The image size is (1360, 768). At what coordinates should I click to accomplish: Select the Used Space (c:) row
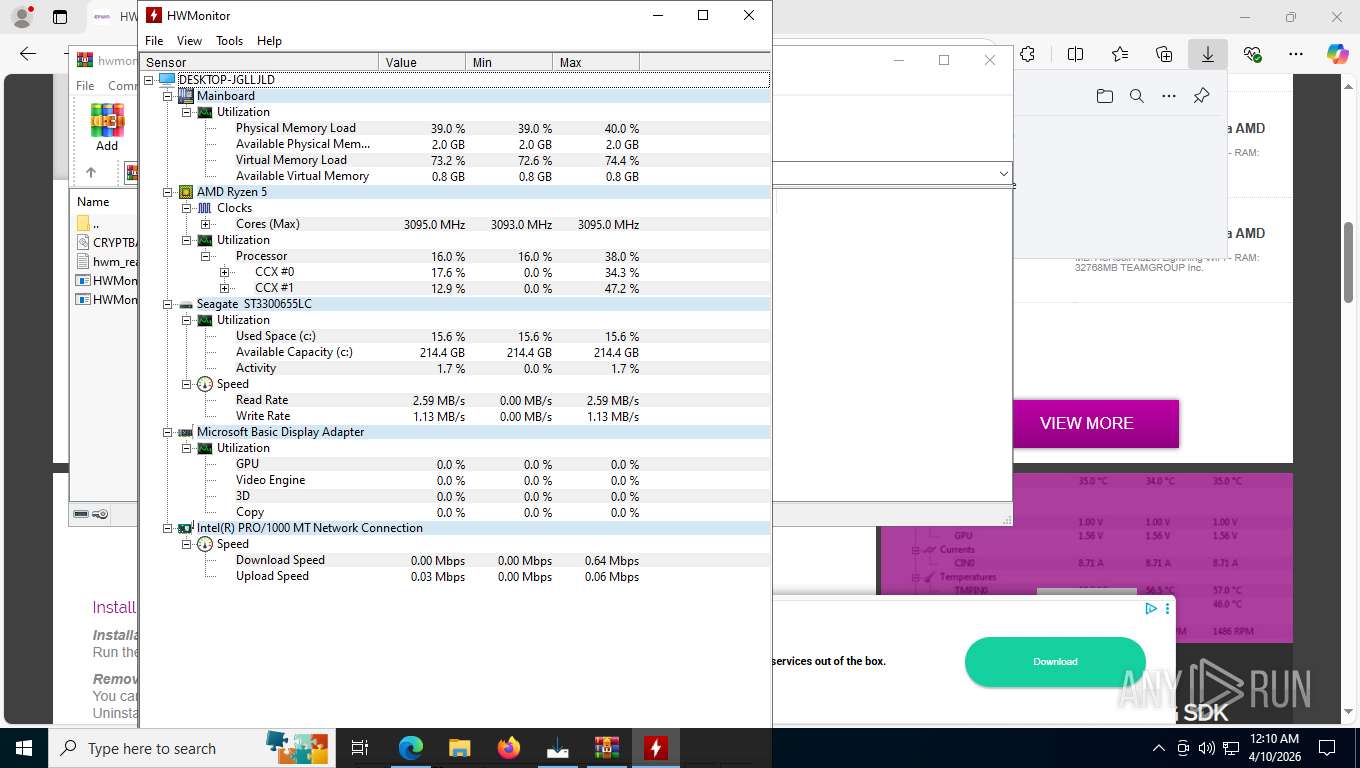[x=455, y=336]
